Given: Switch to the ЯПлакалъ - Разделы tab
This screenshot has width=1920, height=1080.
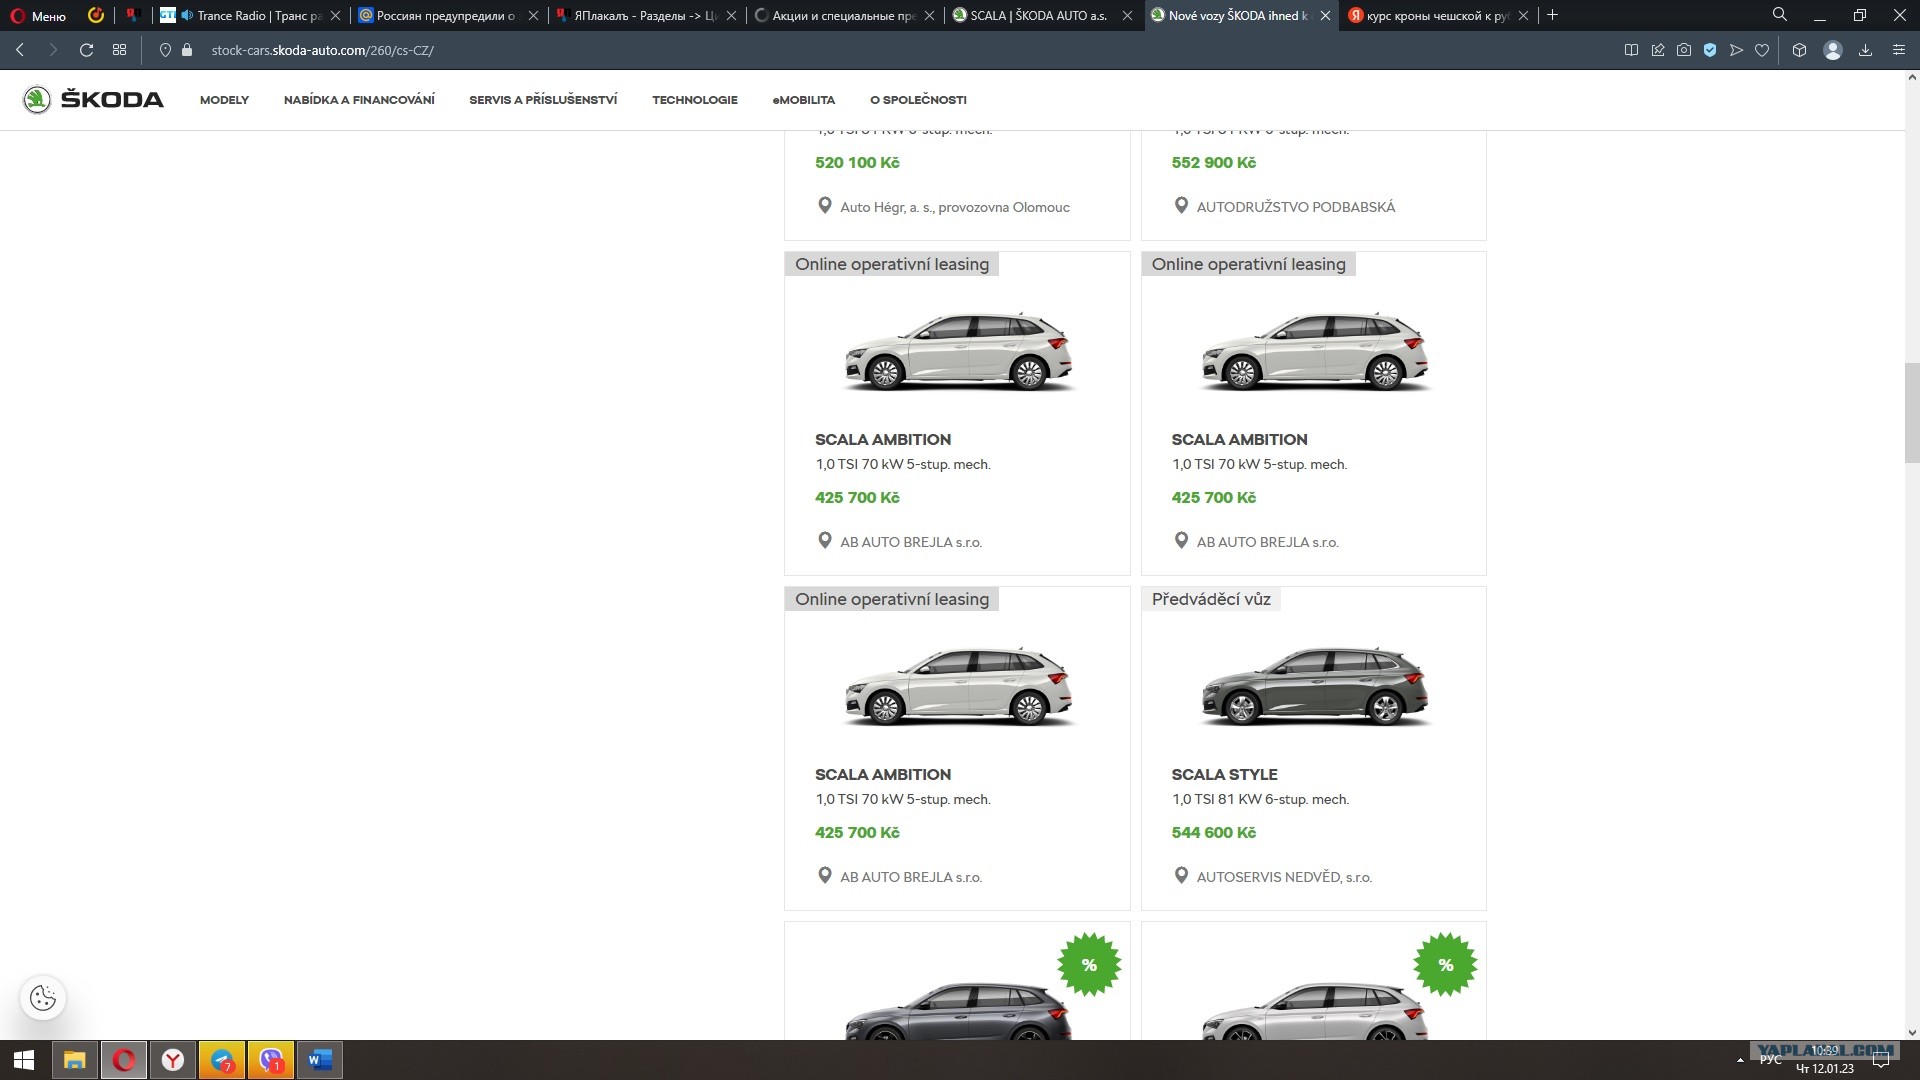Looking at the screenshot, I should 645,15.
